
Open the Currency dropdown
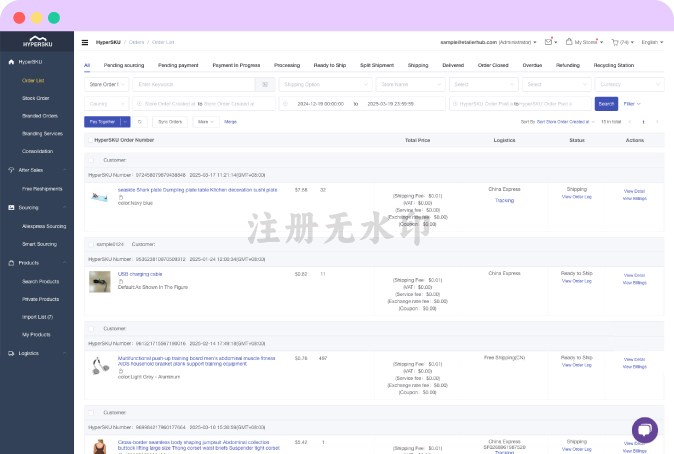tap(629, 84)
